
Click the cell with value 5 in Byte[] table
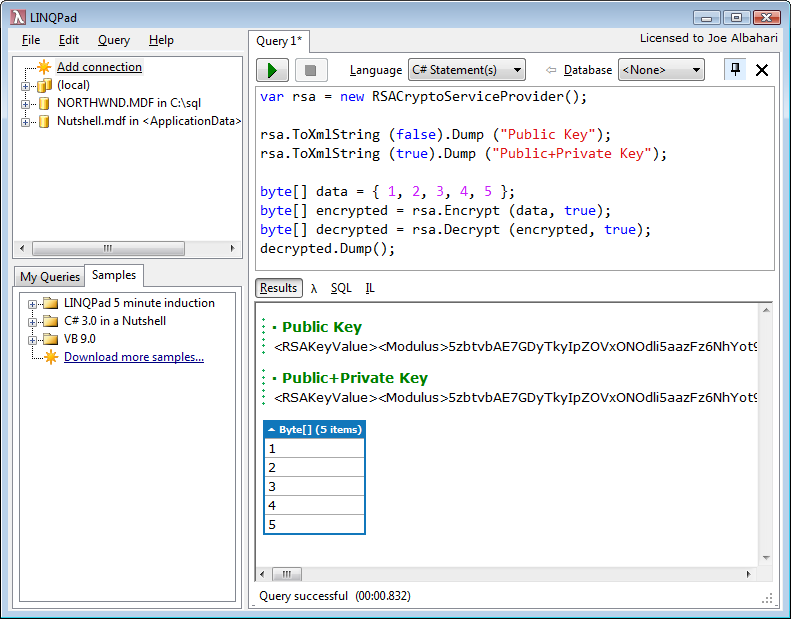pos(314,524)
